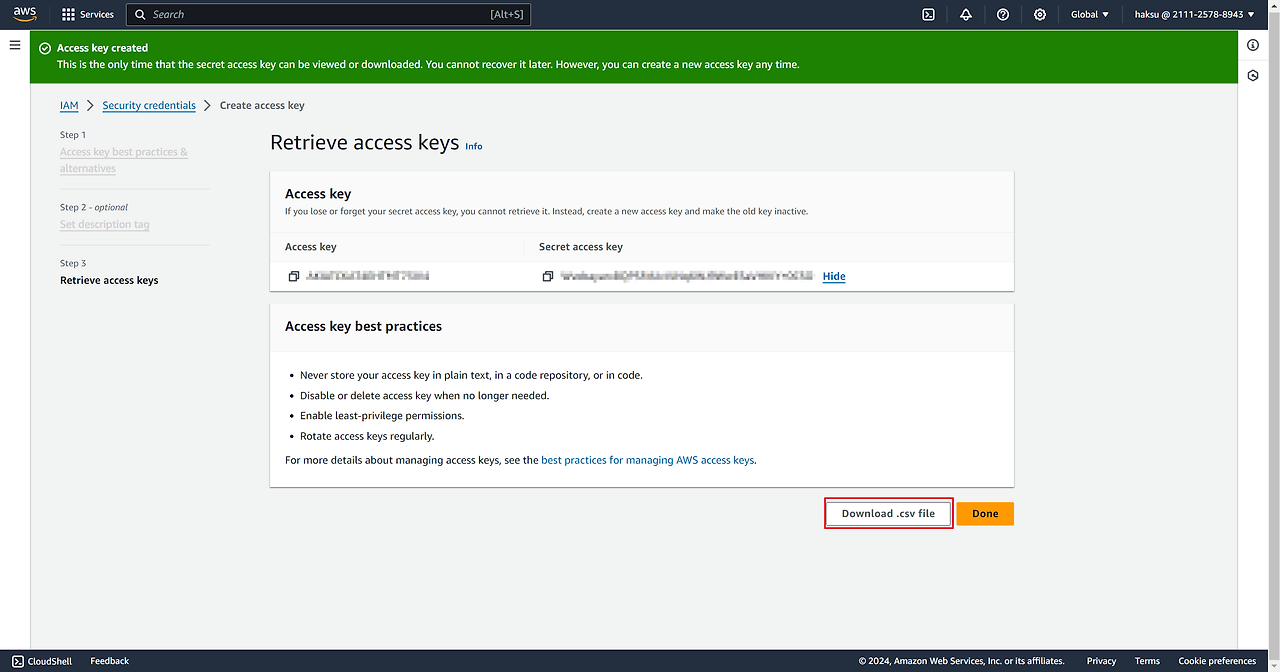Open the info panel icon on right
1280x672 pixels.
pos(1253,46)
